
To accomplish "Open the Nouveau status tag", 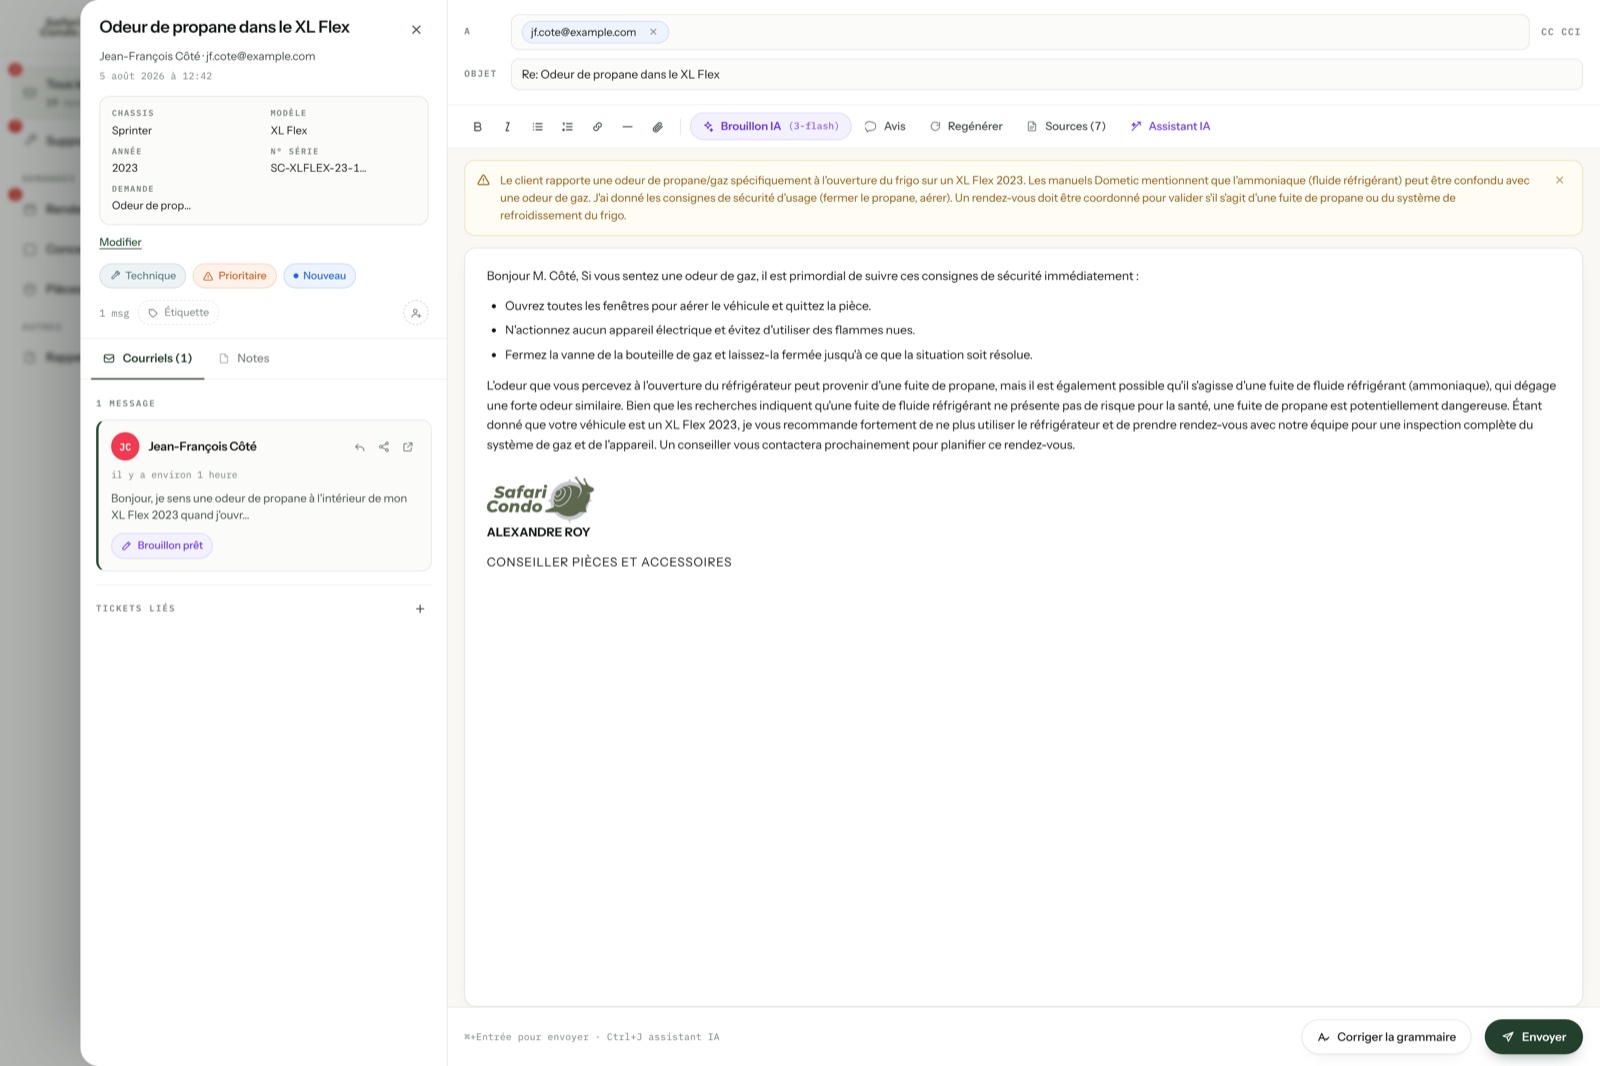I will [x=319, y=276].
